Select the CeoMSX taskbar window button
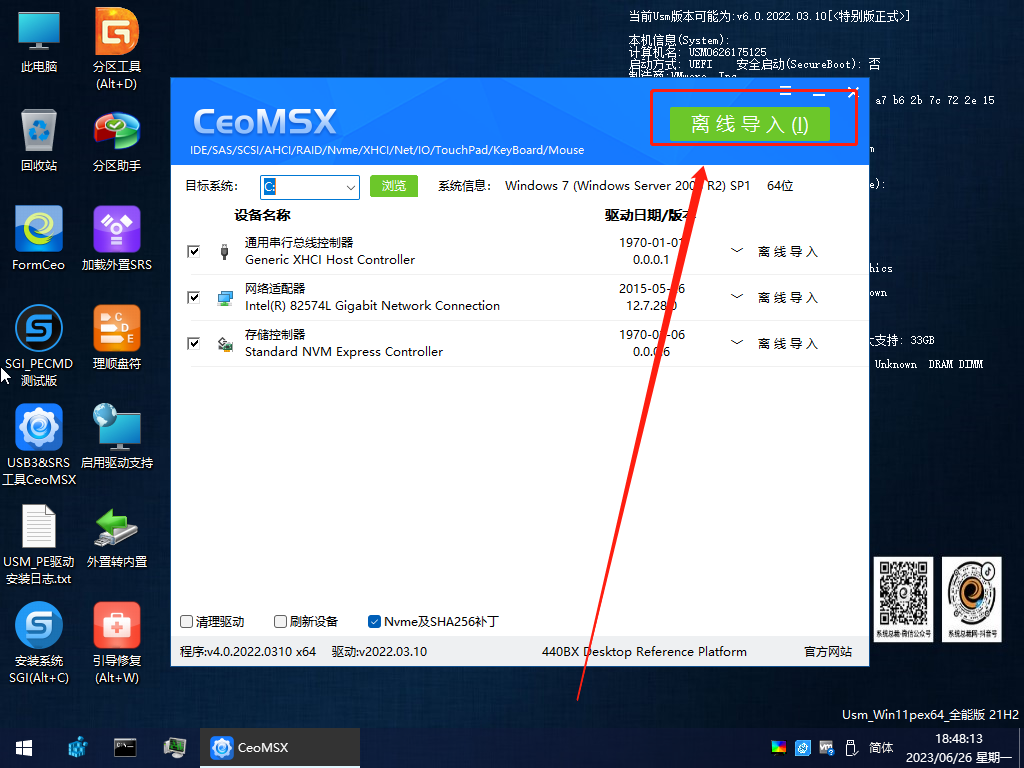 [x=280, y=748]
